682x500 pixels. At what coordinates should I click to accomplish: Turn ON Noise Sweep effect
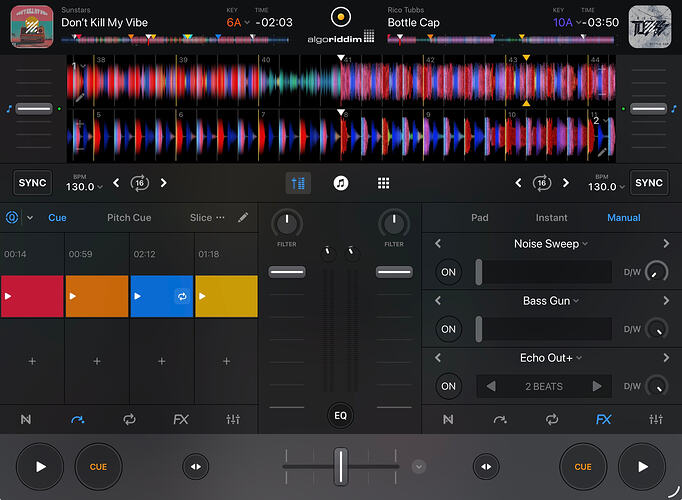click(448, 272)
